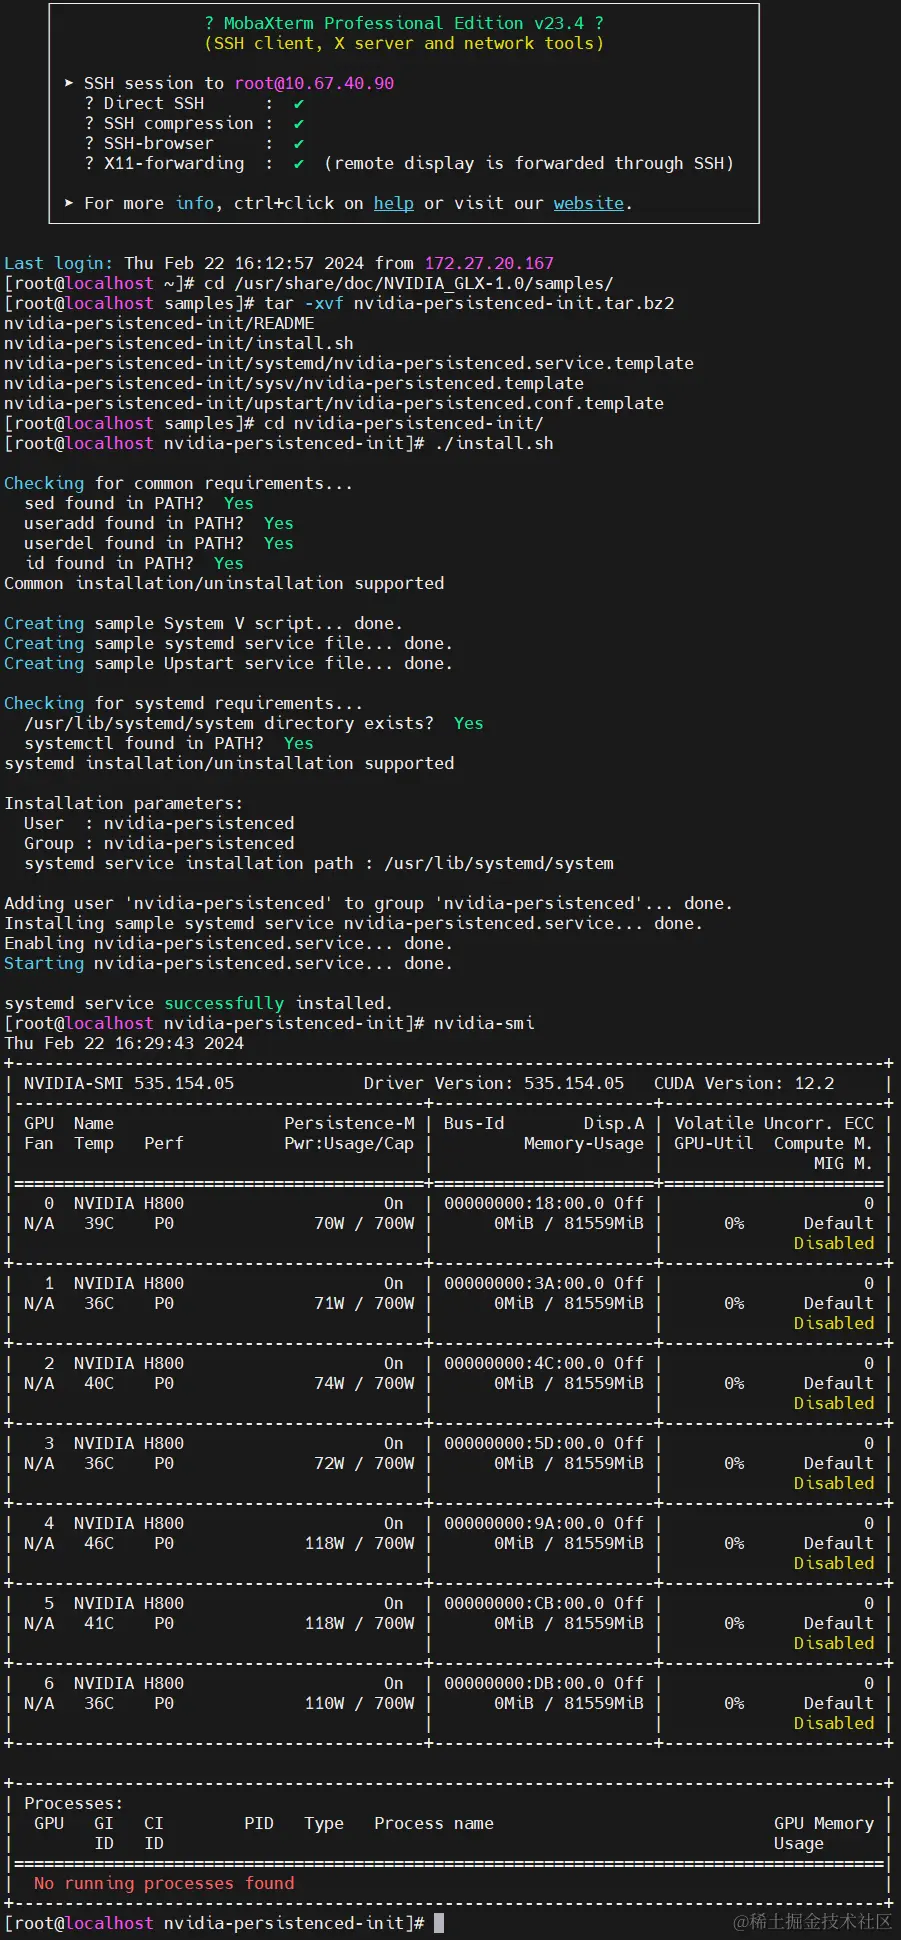
Task: Click GPU 4 bus id 00000000:9A:00.0
Action: coord(524,1523)
